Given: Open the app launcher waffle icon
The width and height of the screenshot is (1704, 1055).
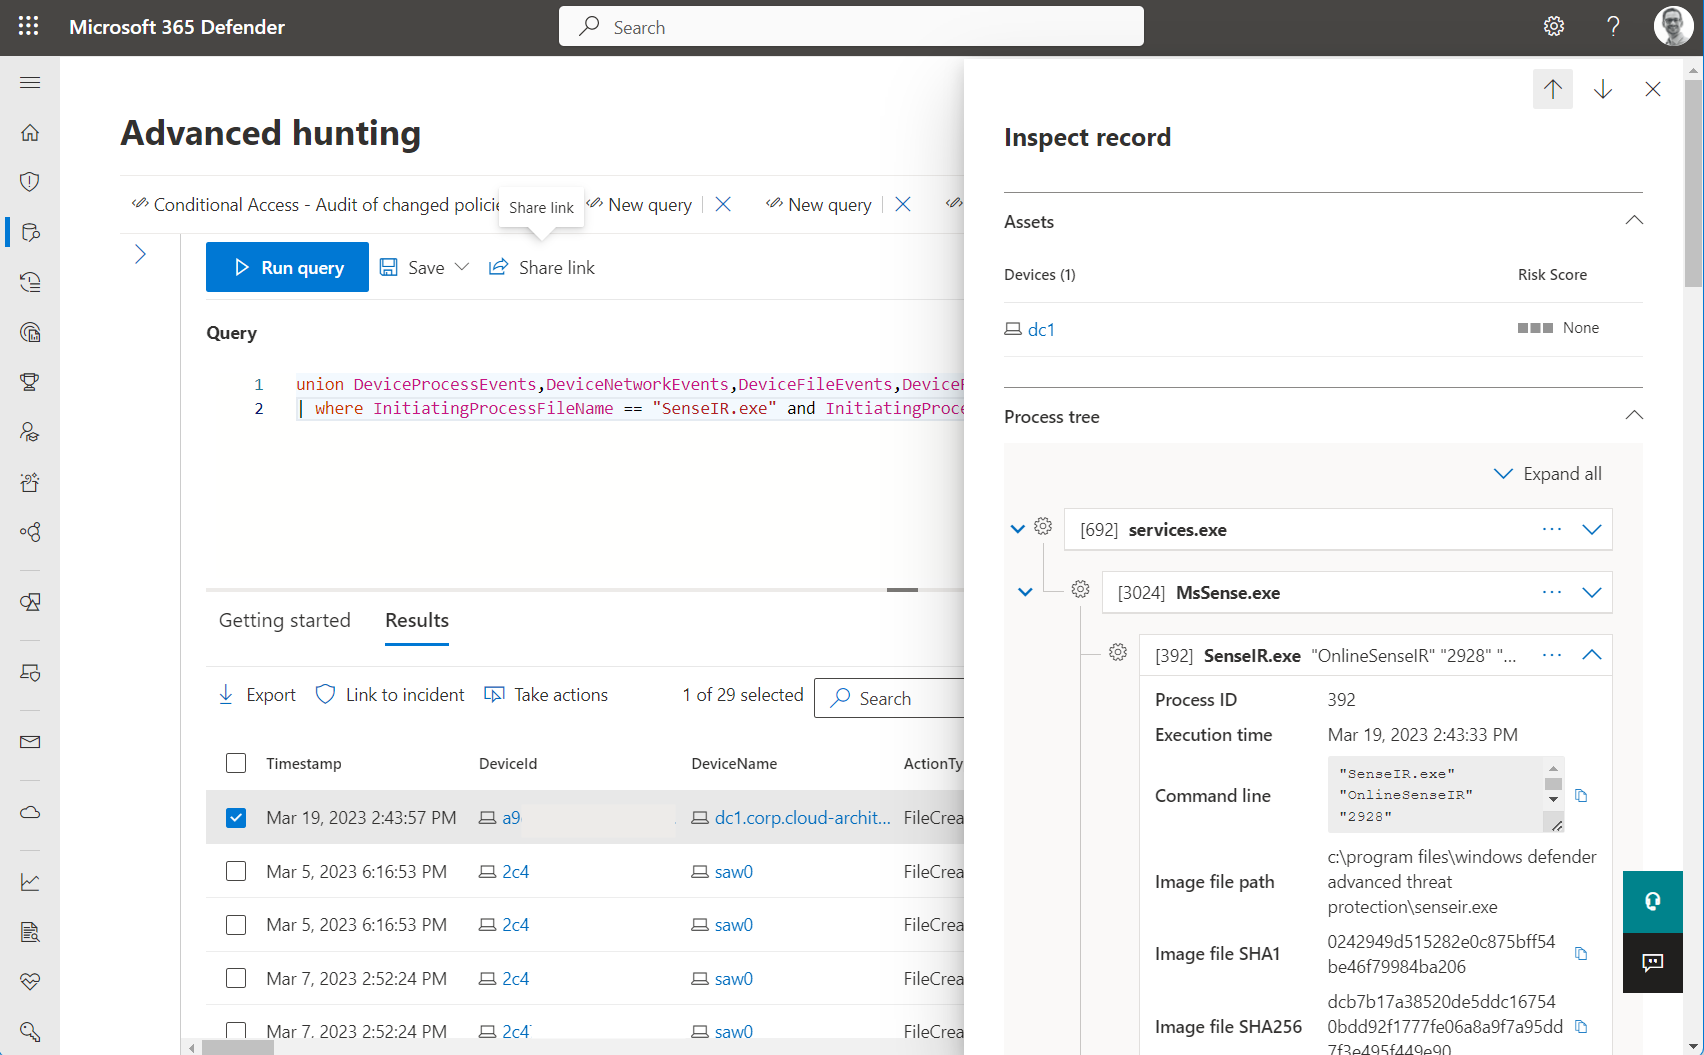Looking at the screenshot, I should coord(28,27).
